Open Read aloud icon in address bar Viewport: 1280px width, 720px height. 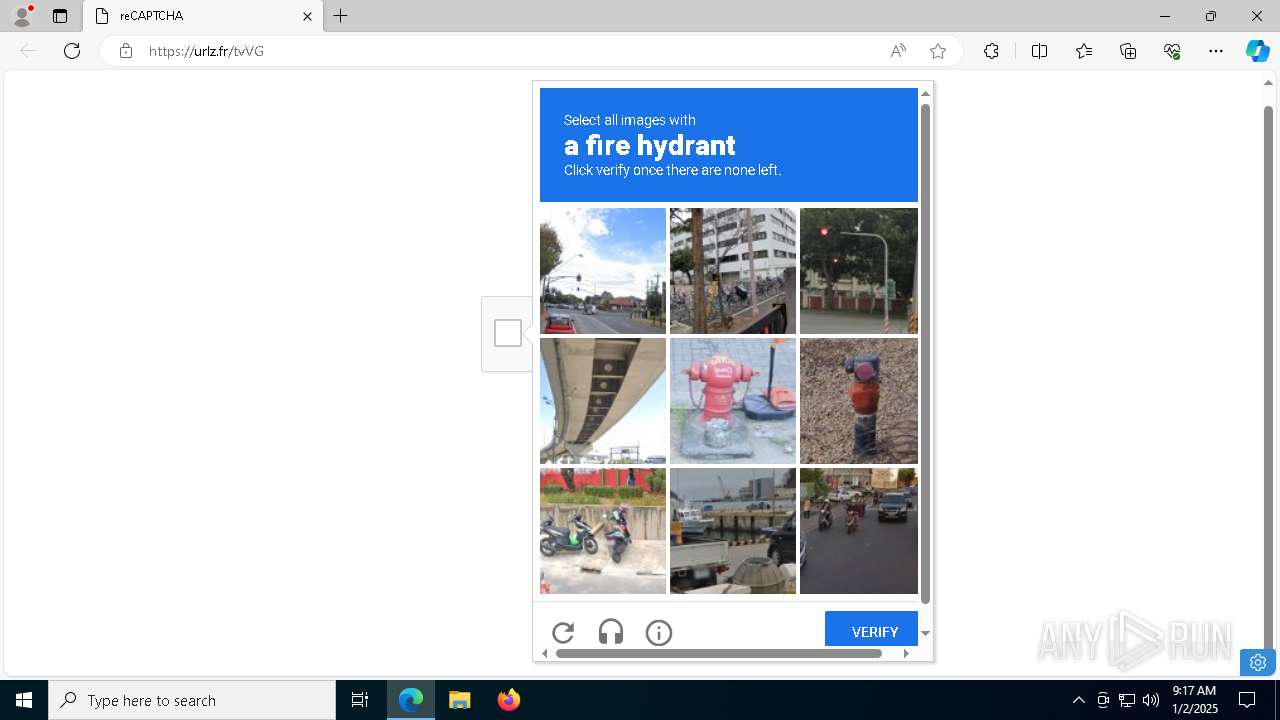click(x=898, y=51)
